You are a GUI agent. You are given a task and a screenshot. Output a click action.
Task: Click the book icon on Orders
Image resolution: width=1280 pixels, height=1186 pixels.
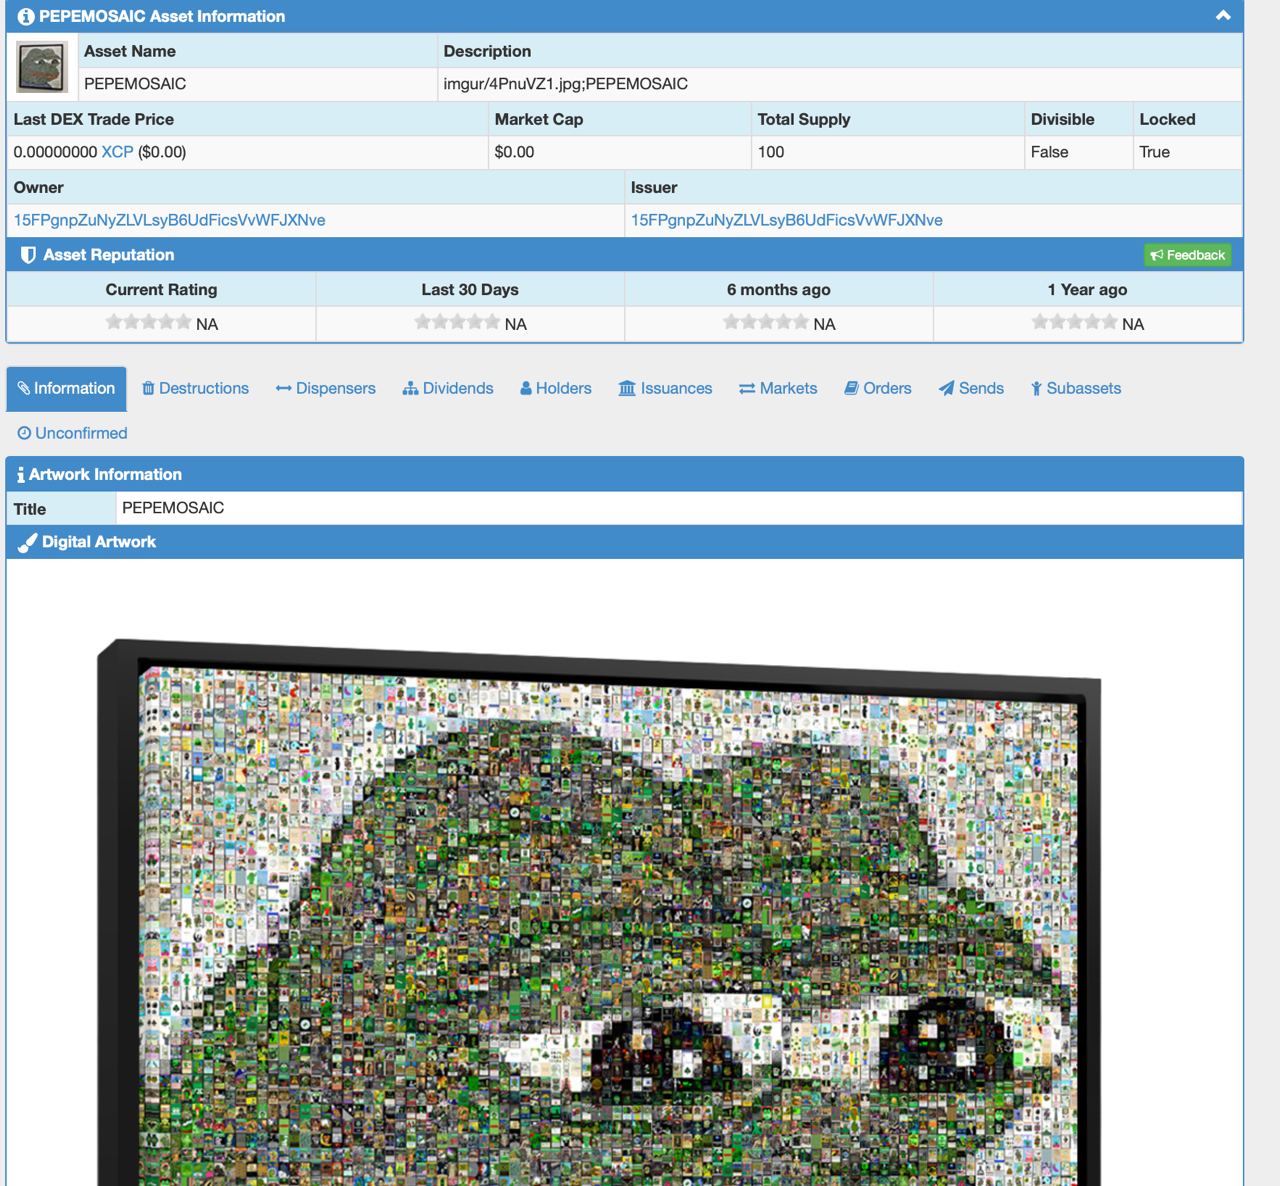tap(851, 389)
